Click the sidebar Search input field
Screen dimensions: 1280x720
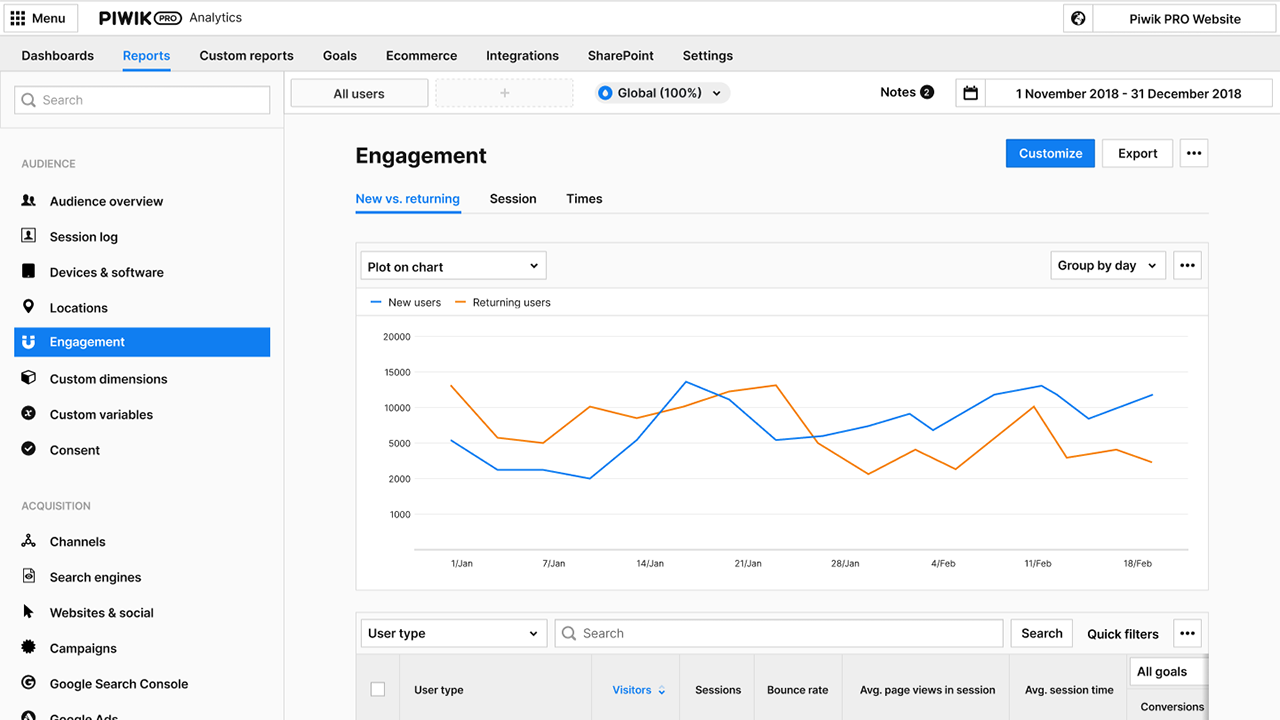[x=142, y=100]
